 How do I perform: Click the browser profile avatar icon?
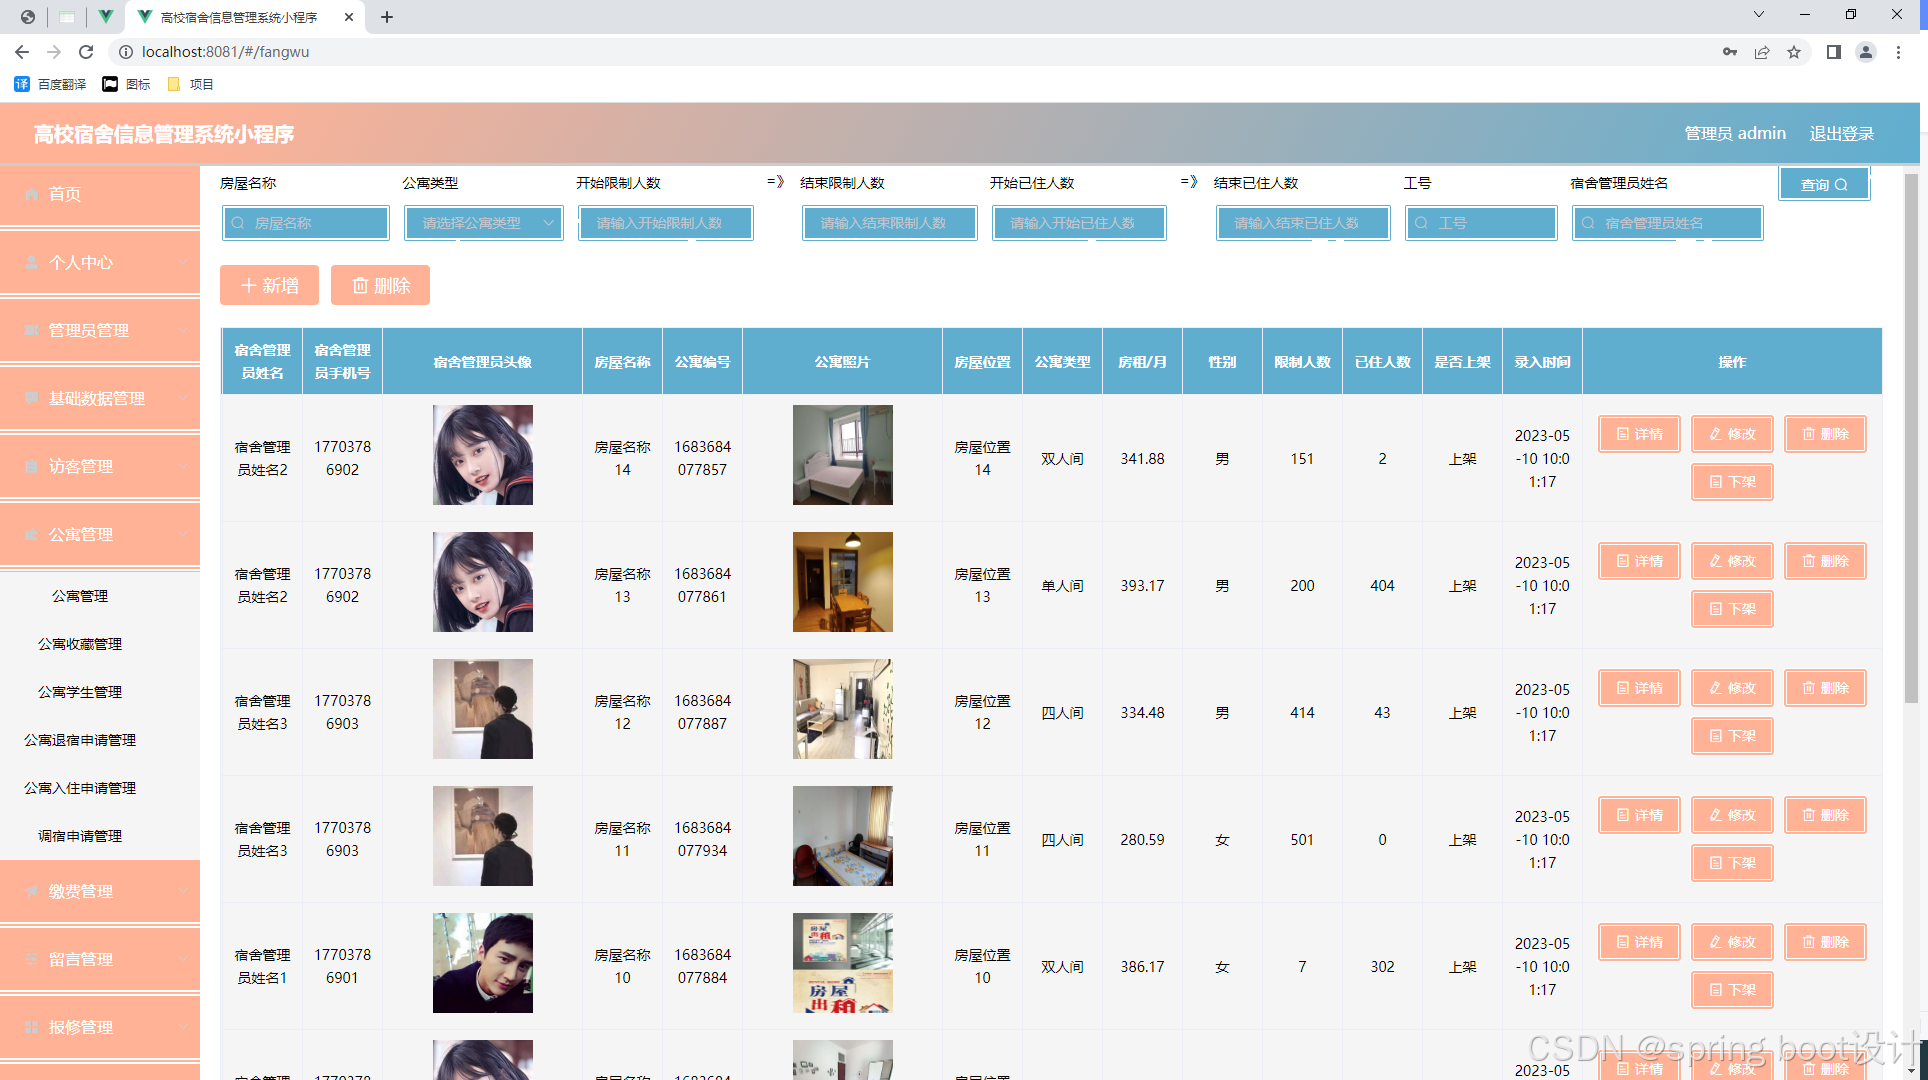(1865, 52)
